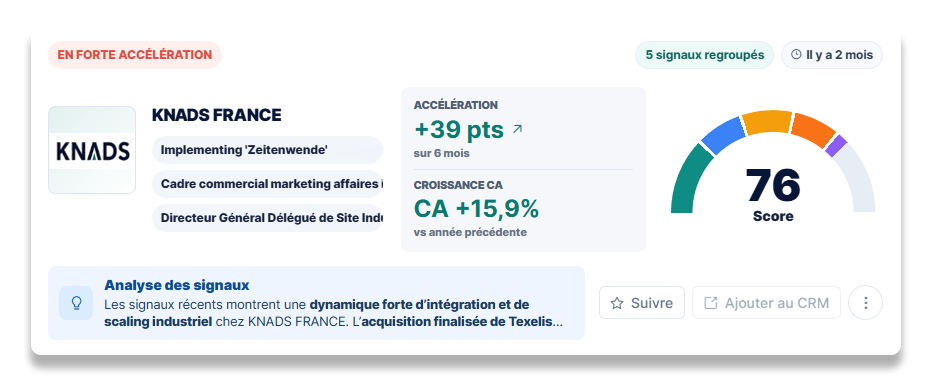Click the CA +15,9% growth figure
Image resolution: width=933 pixels, height=384 pixels.
pyautogui.click(x=476, y=208)
